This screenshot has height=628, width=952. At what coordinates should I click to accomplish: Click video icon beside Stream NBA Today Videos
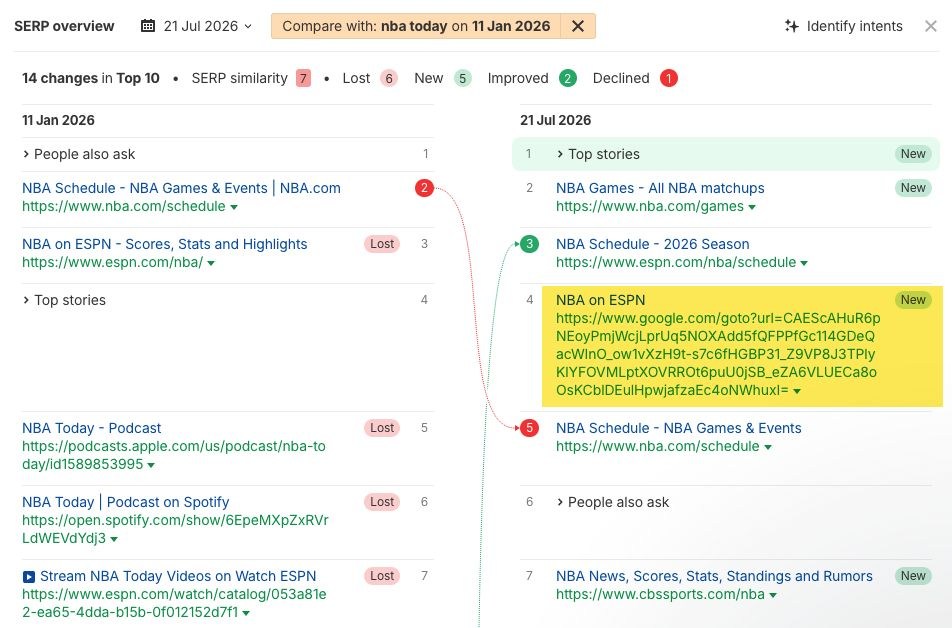coord(29,576)
